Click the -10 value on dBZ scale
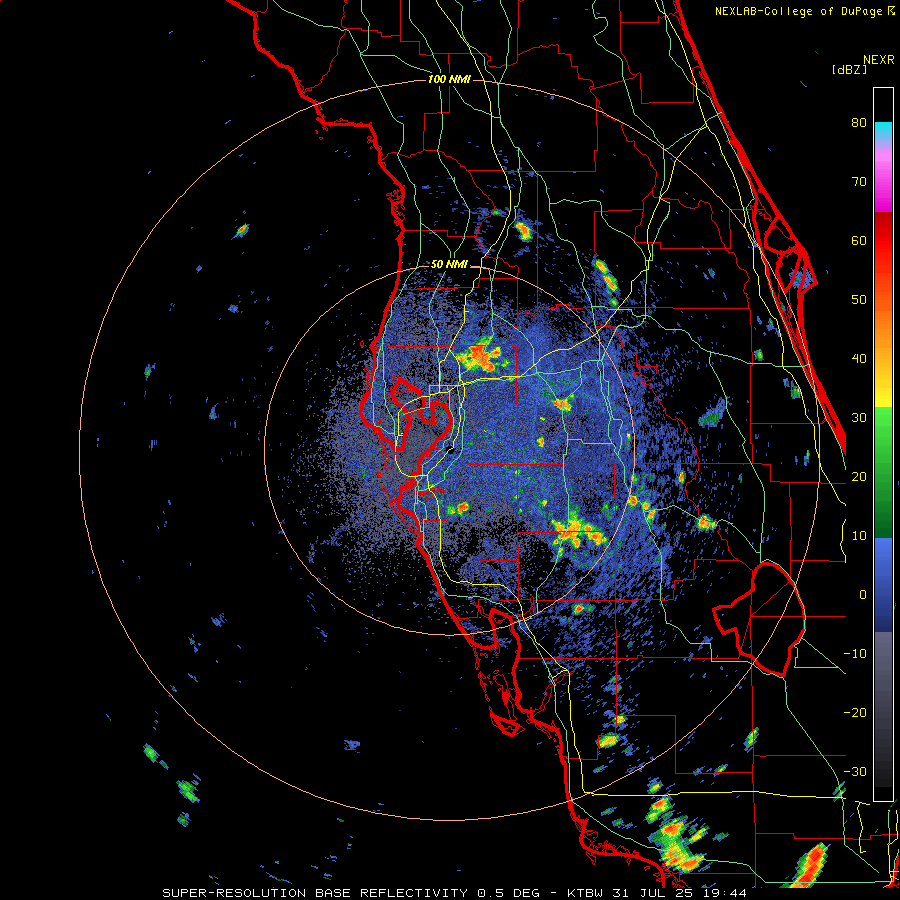The image size is (900, 900). pos(855,654)
